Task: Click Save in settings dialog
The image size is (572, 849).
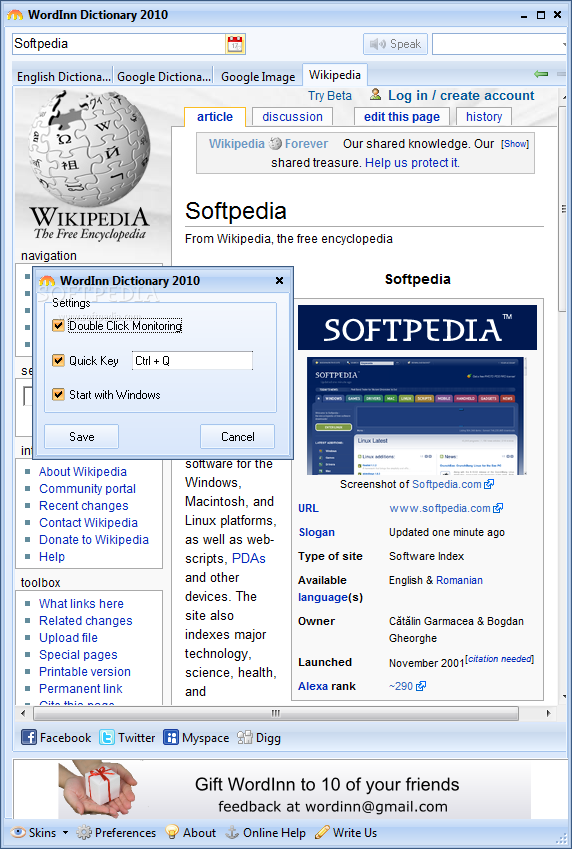Action: (81, 436)
